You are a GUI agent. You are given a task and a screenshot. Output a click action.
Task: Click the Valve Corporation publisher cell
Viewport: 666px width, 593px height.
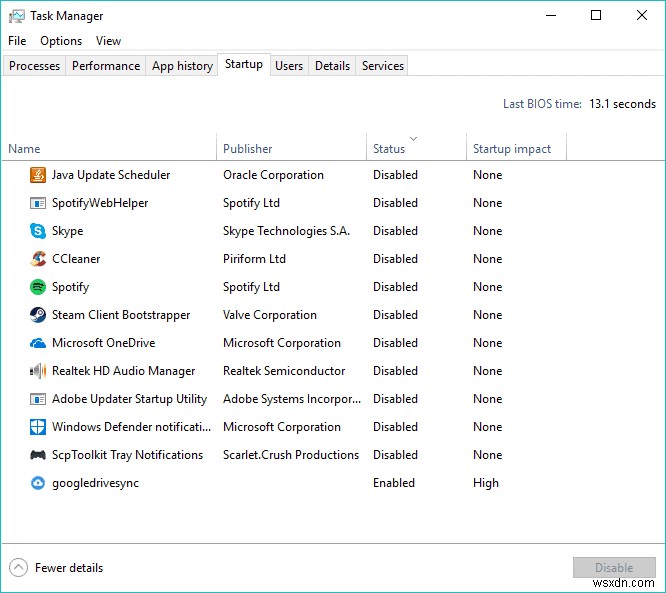point(270,315)
